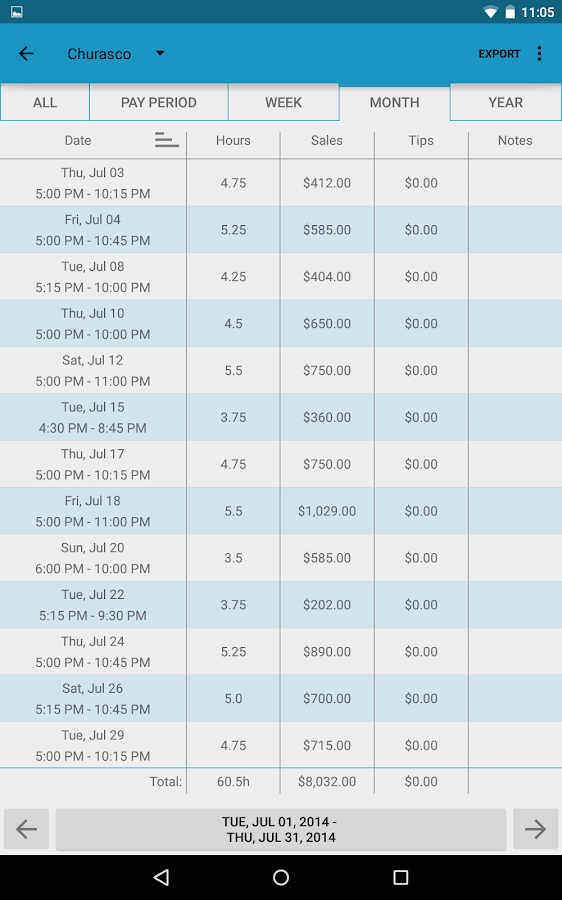Open the Fri, Jul 18 shift entry
This screenshot has height=900, width=562.
(x=281, y=511)
